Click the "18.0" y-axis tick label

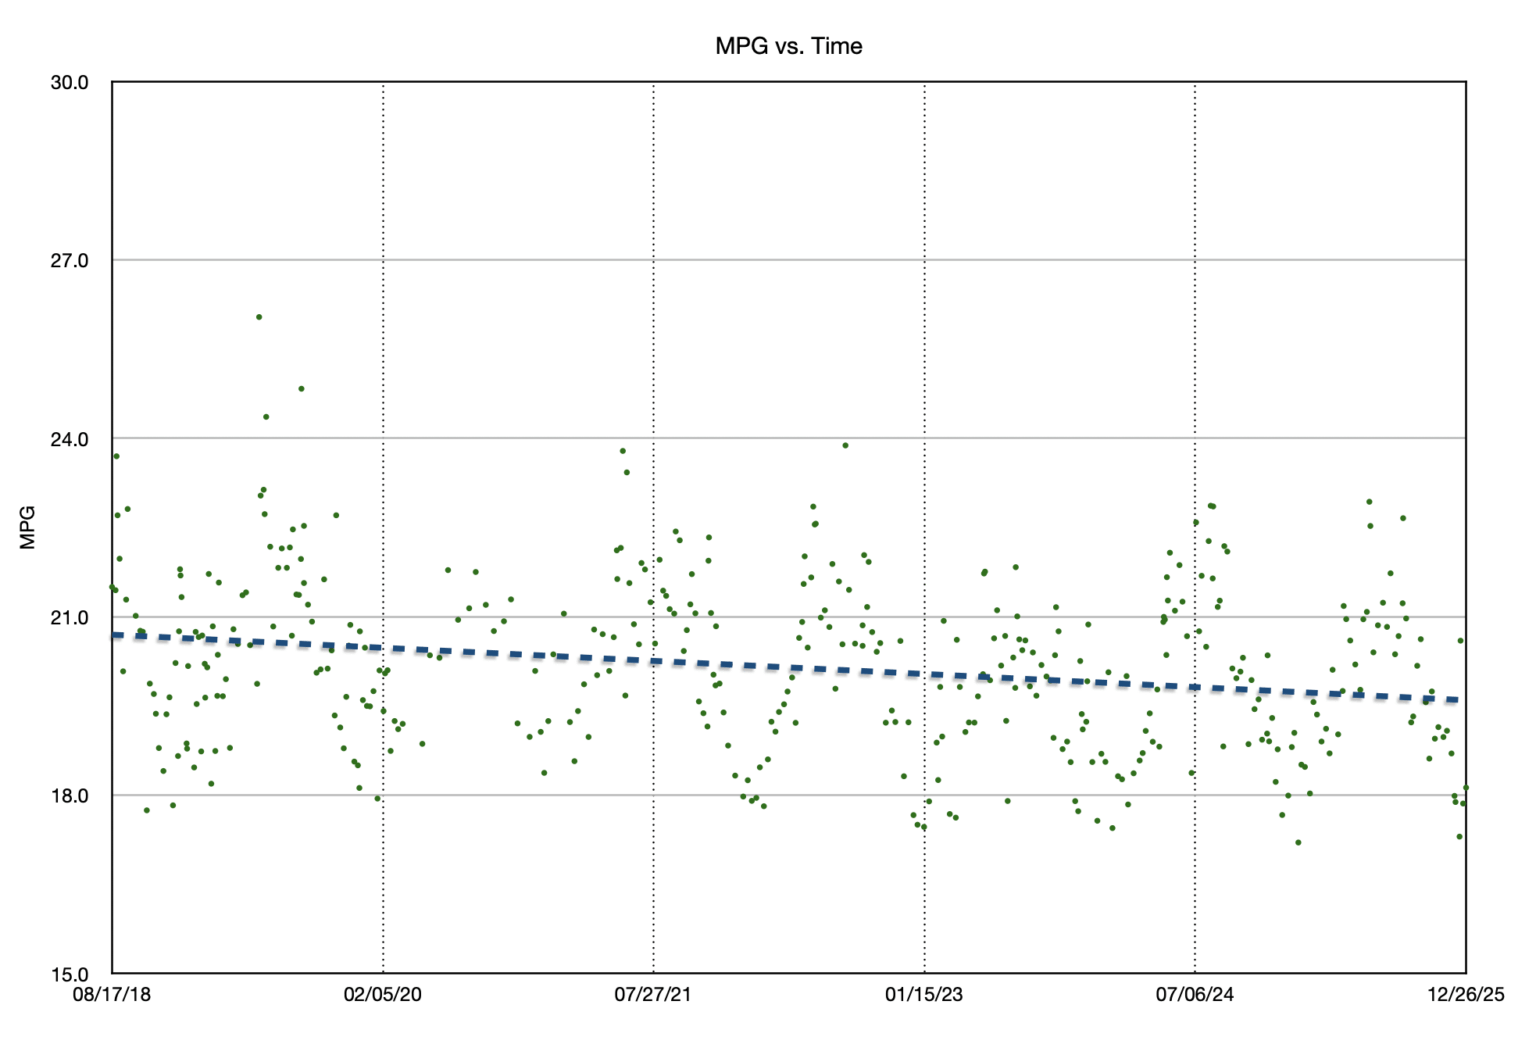pyautogui.click(x=70, y=795)
